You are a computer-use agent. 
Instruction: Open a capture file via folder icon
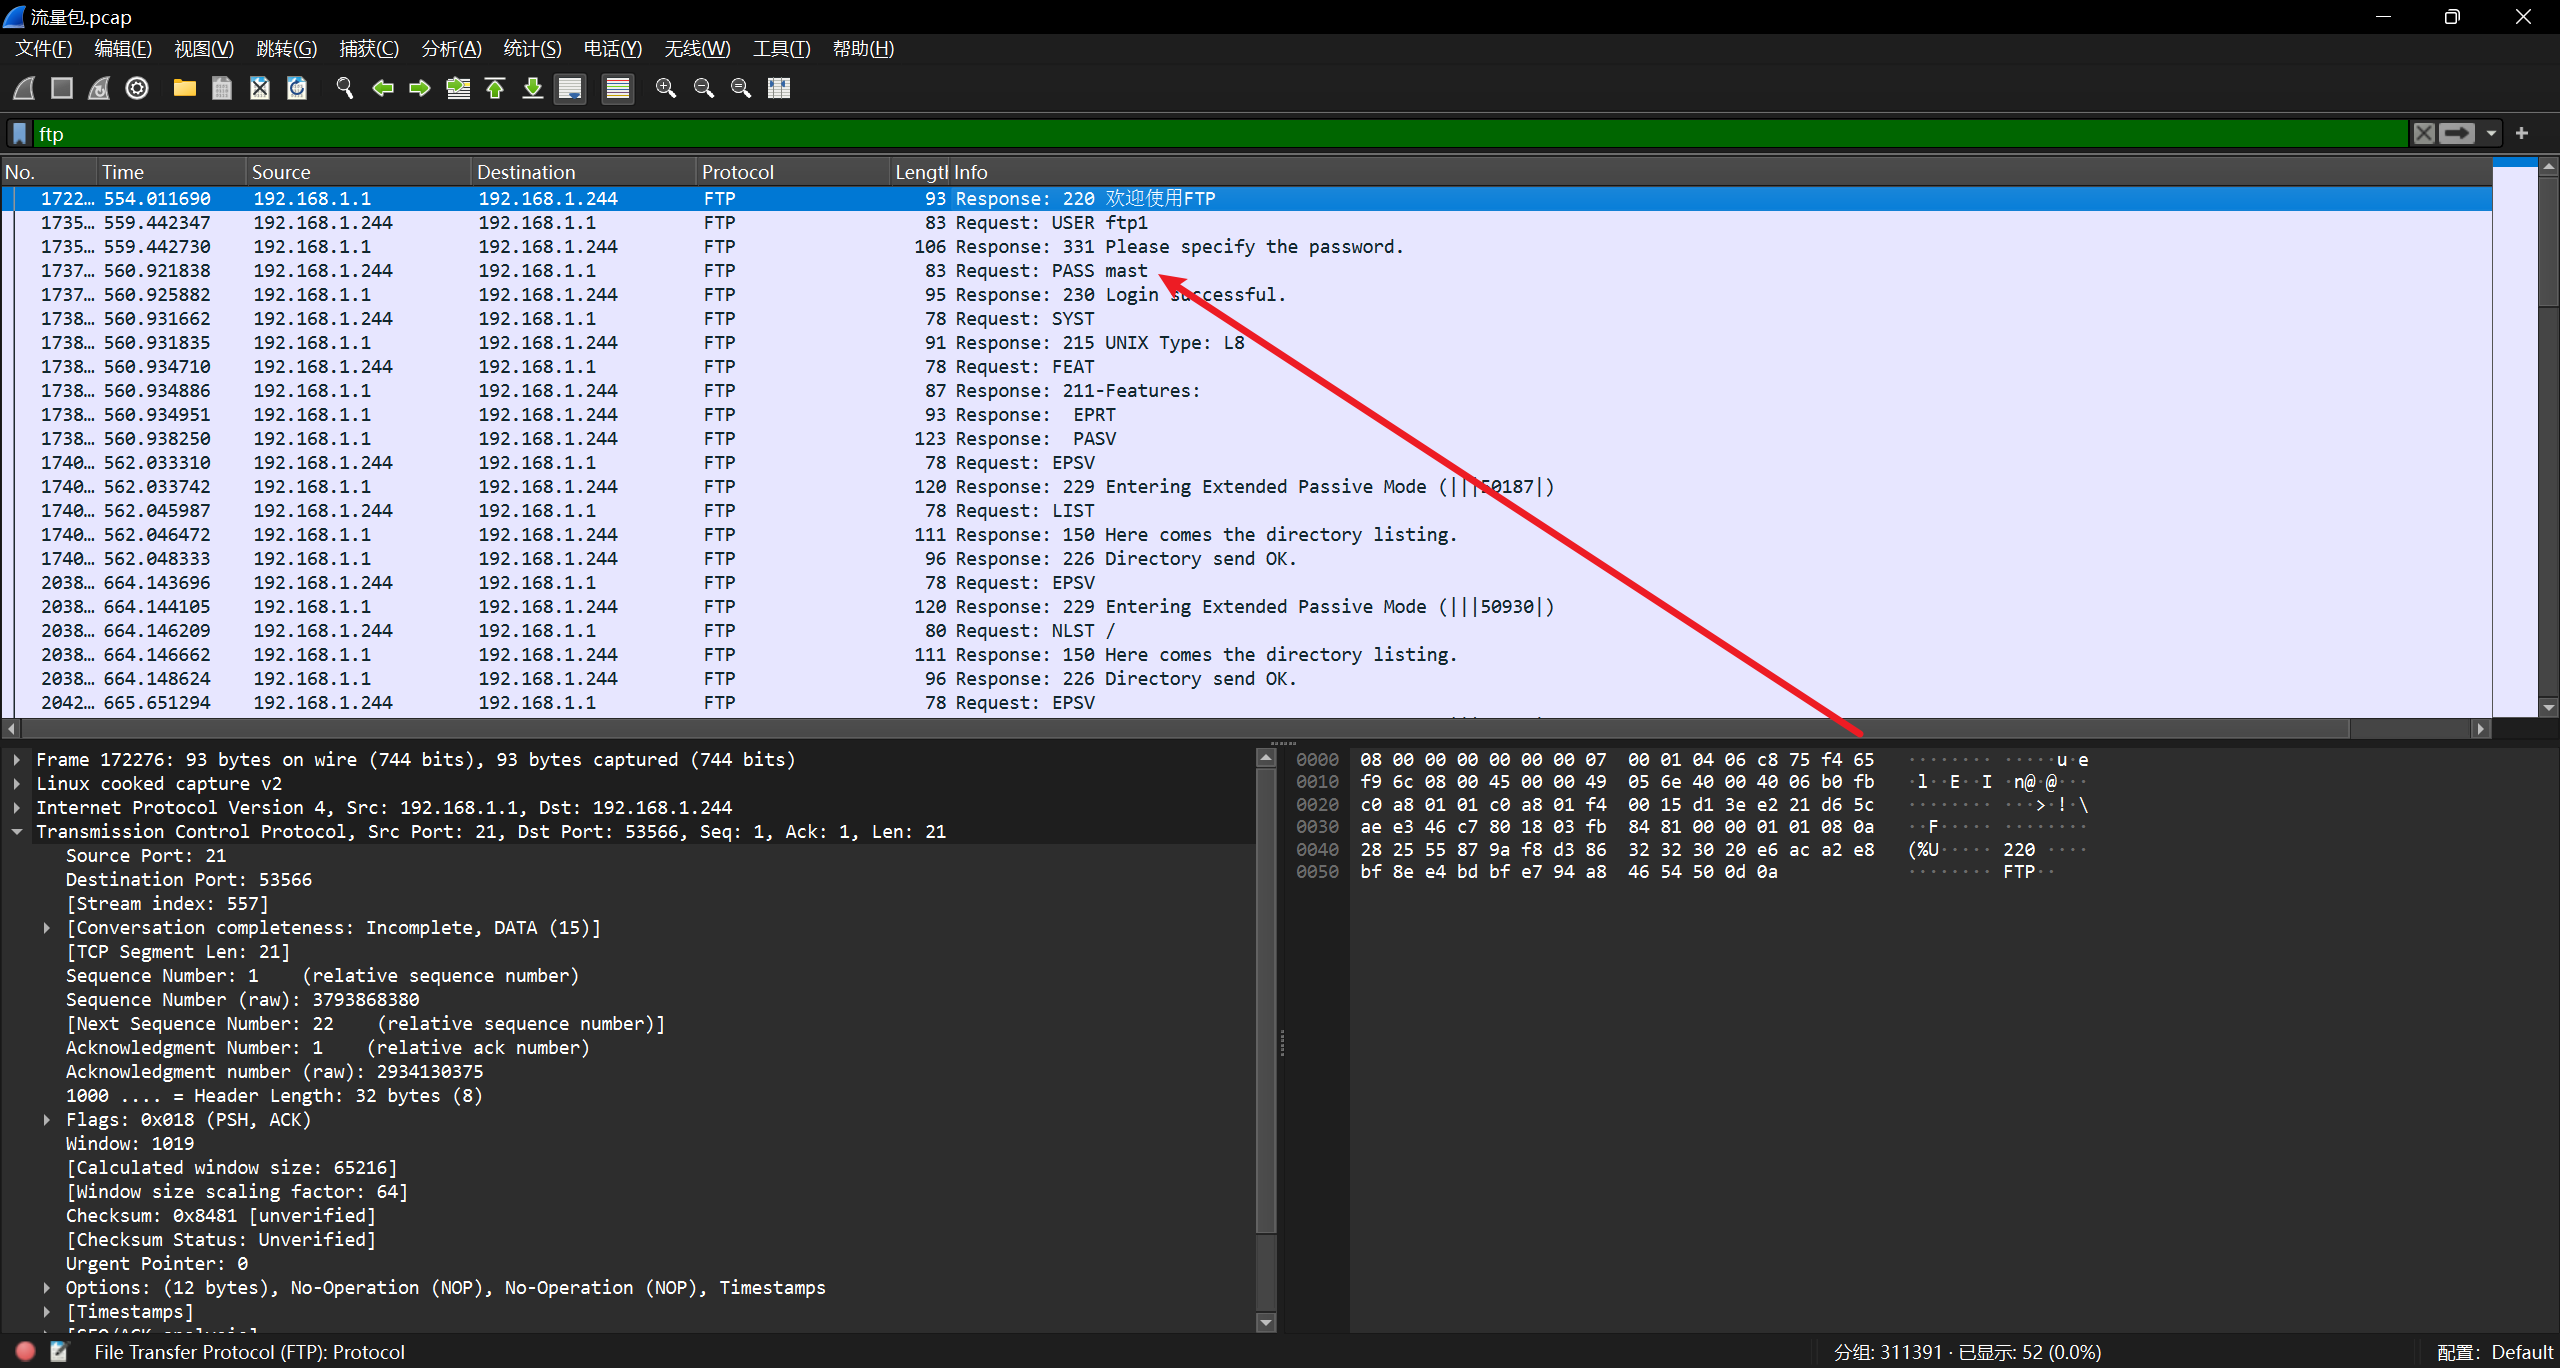(x=184, y=89)
